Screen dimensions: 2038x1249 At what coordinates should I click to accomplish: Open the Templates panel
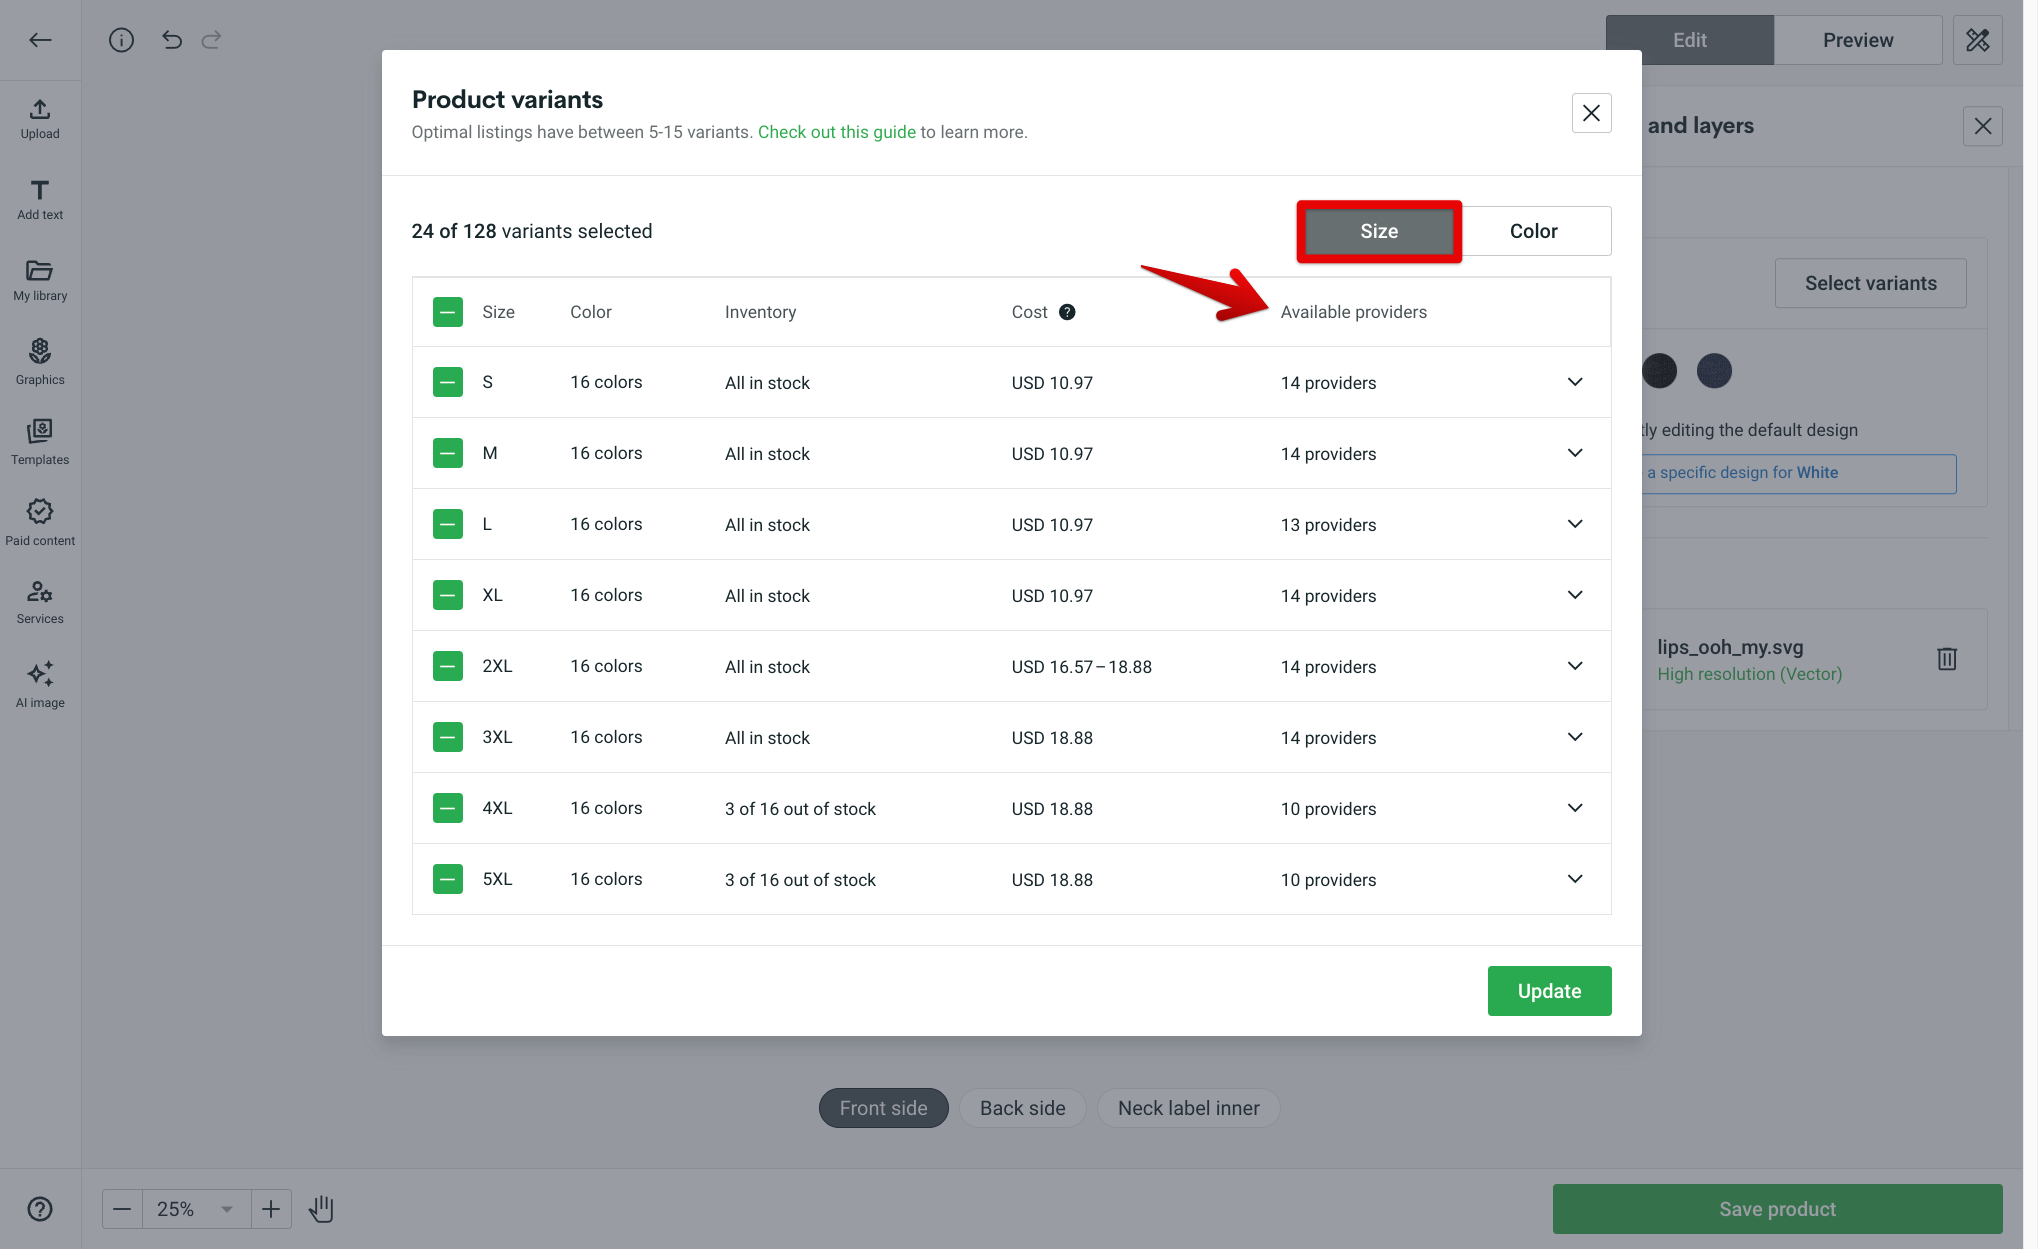tap(40, 441)
